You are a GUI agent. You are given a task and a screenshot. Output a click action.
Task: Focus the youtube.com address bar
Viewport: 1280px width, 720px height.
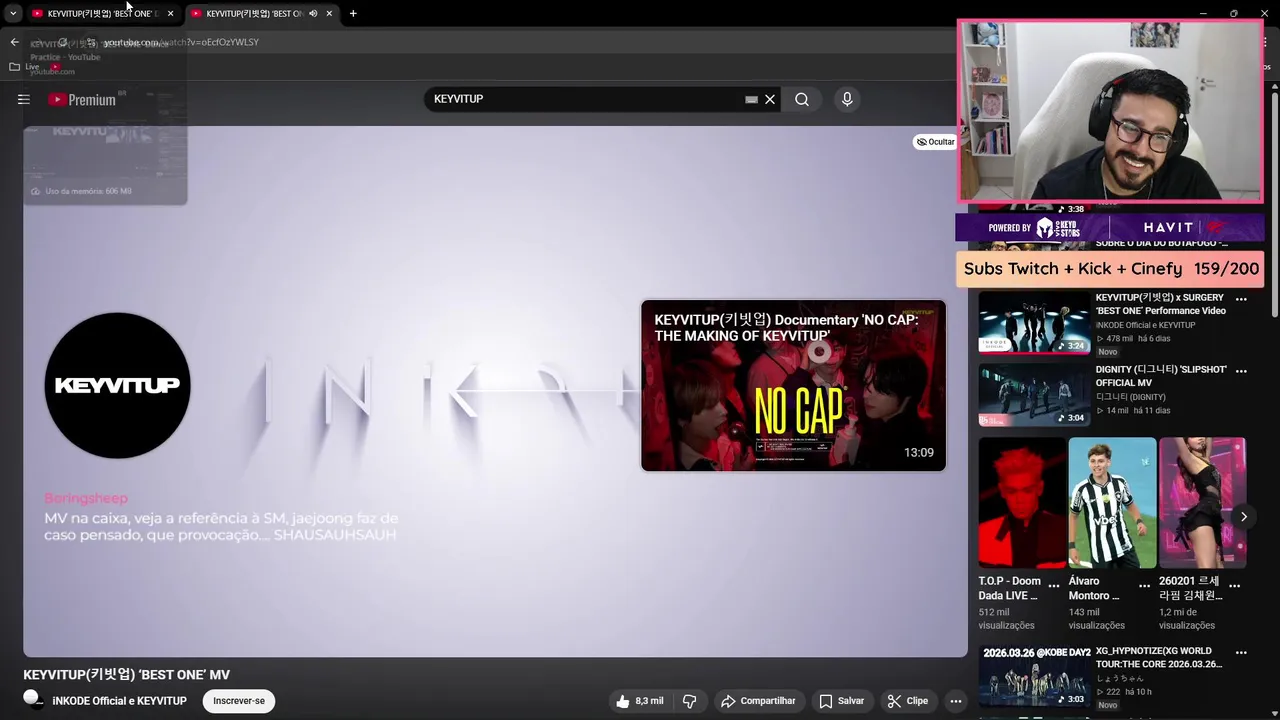click(x=180, y=42)
